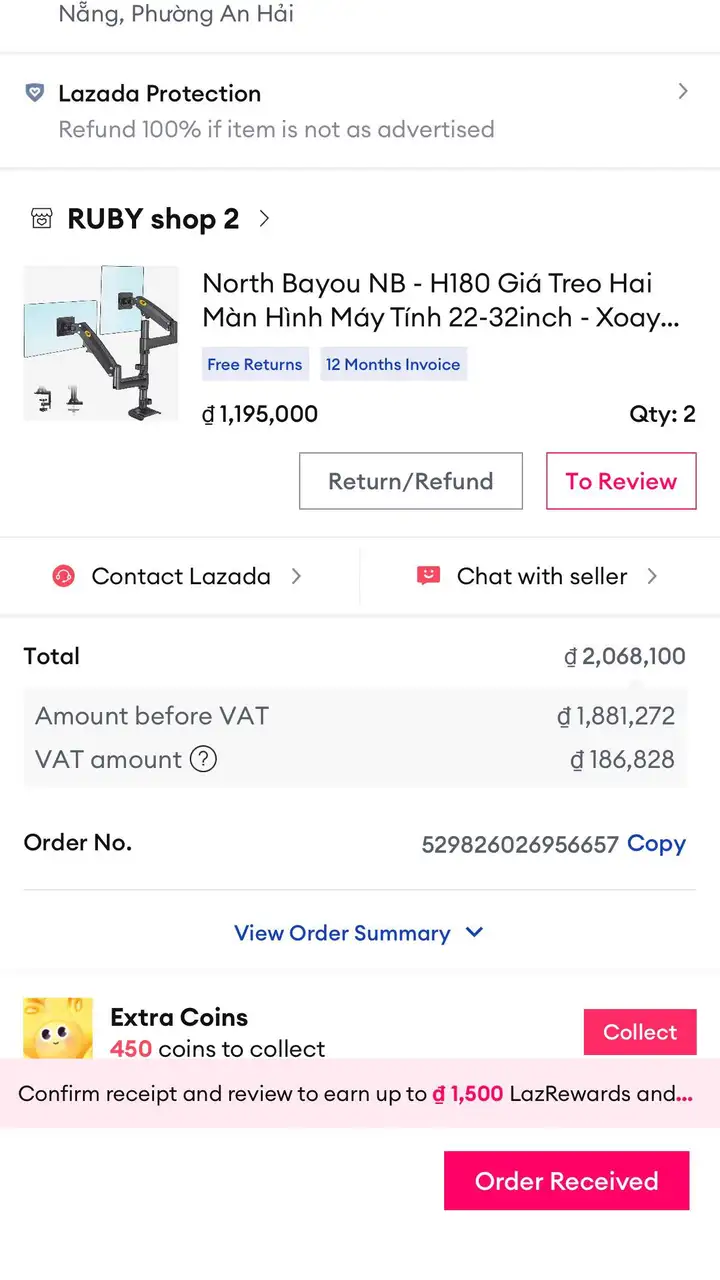The height and width of the screenshot is (1280, 720).
Task: Open Chat with seller option
Action: tap(540, 576)
